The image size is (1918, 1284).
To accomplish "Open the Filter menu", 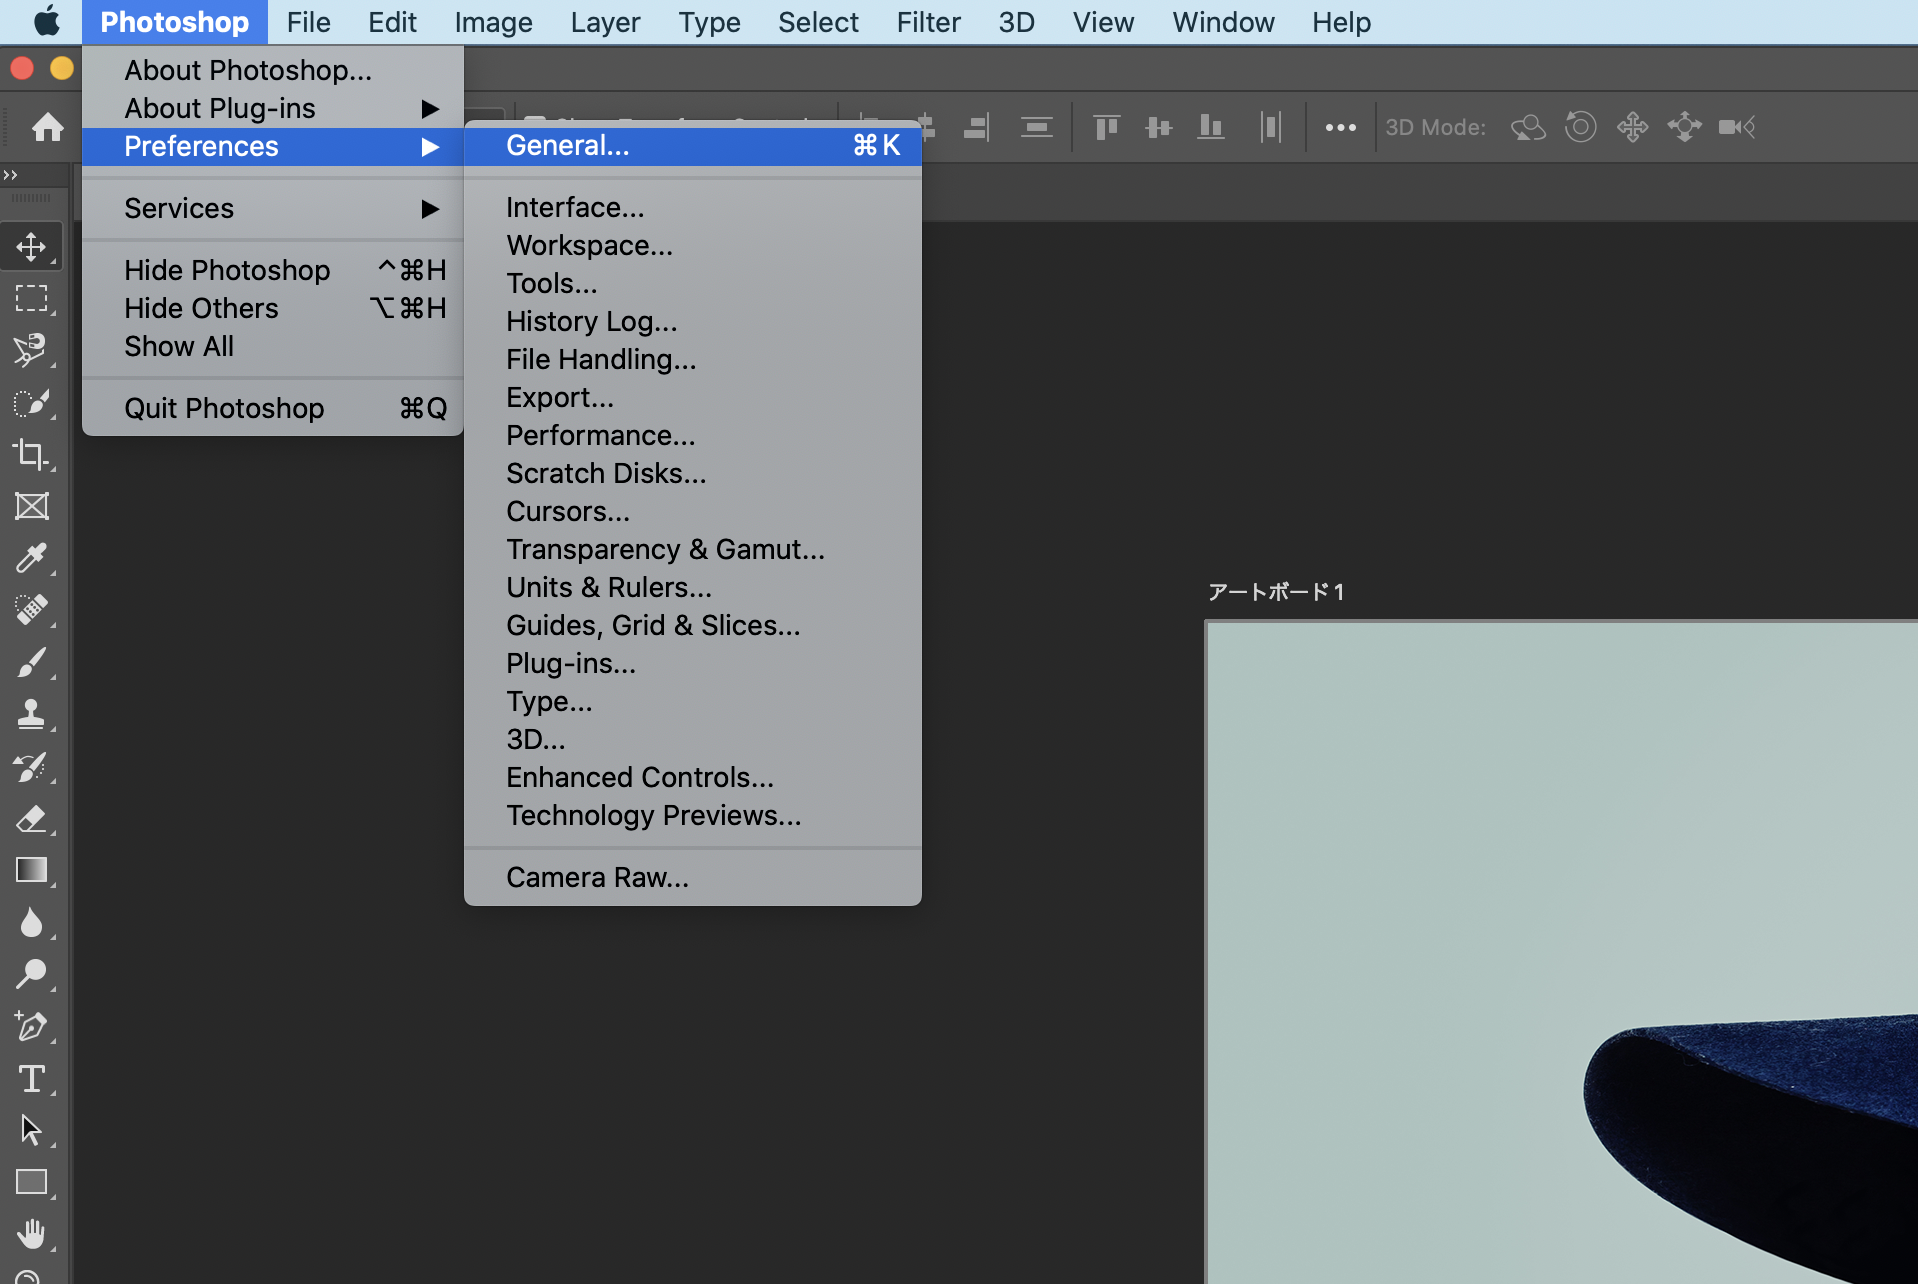I will [928, 22].
